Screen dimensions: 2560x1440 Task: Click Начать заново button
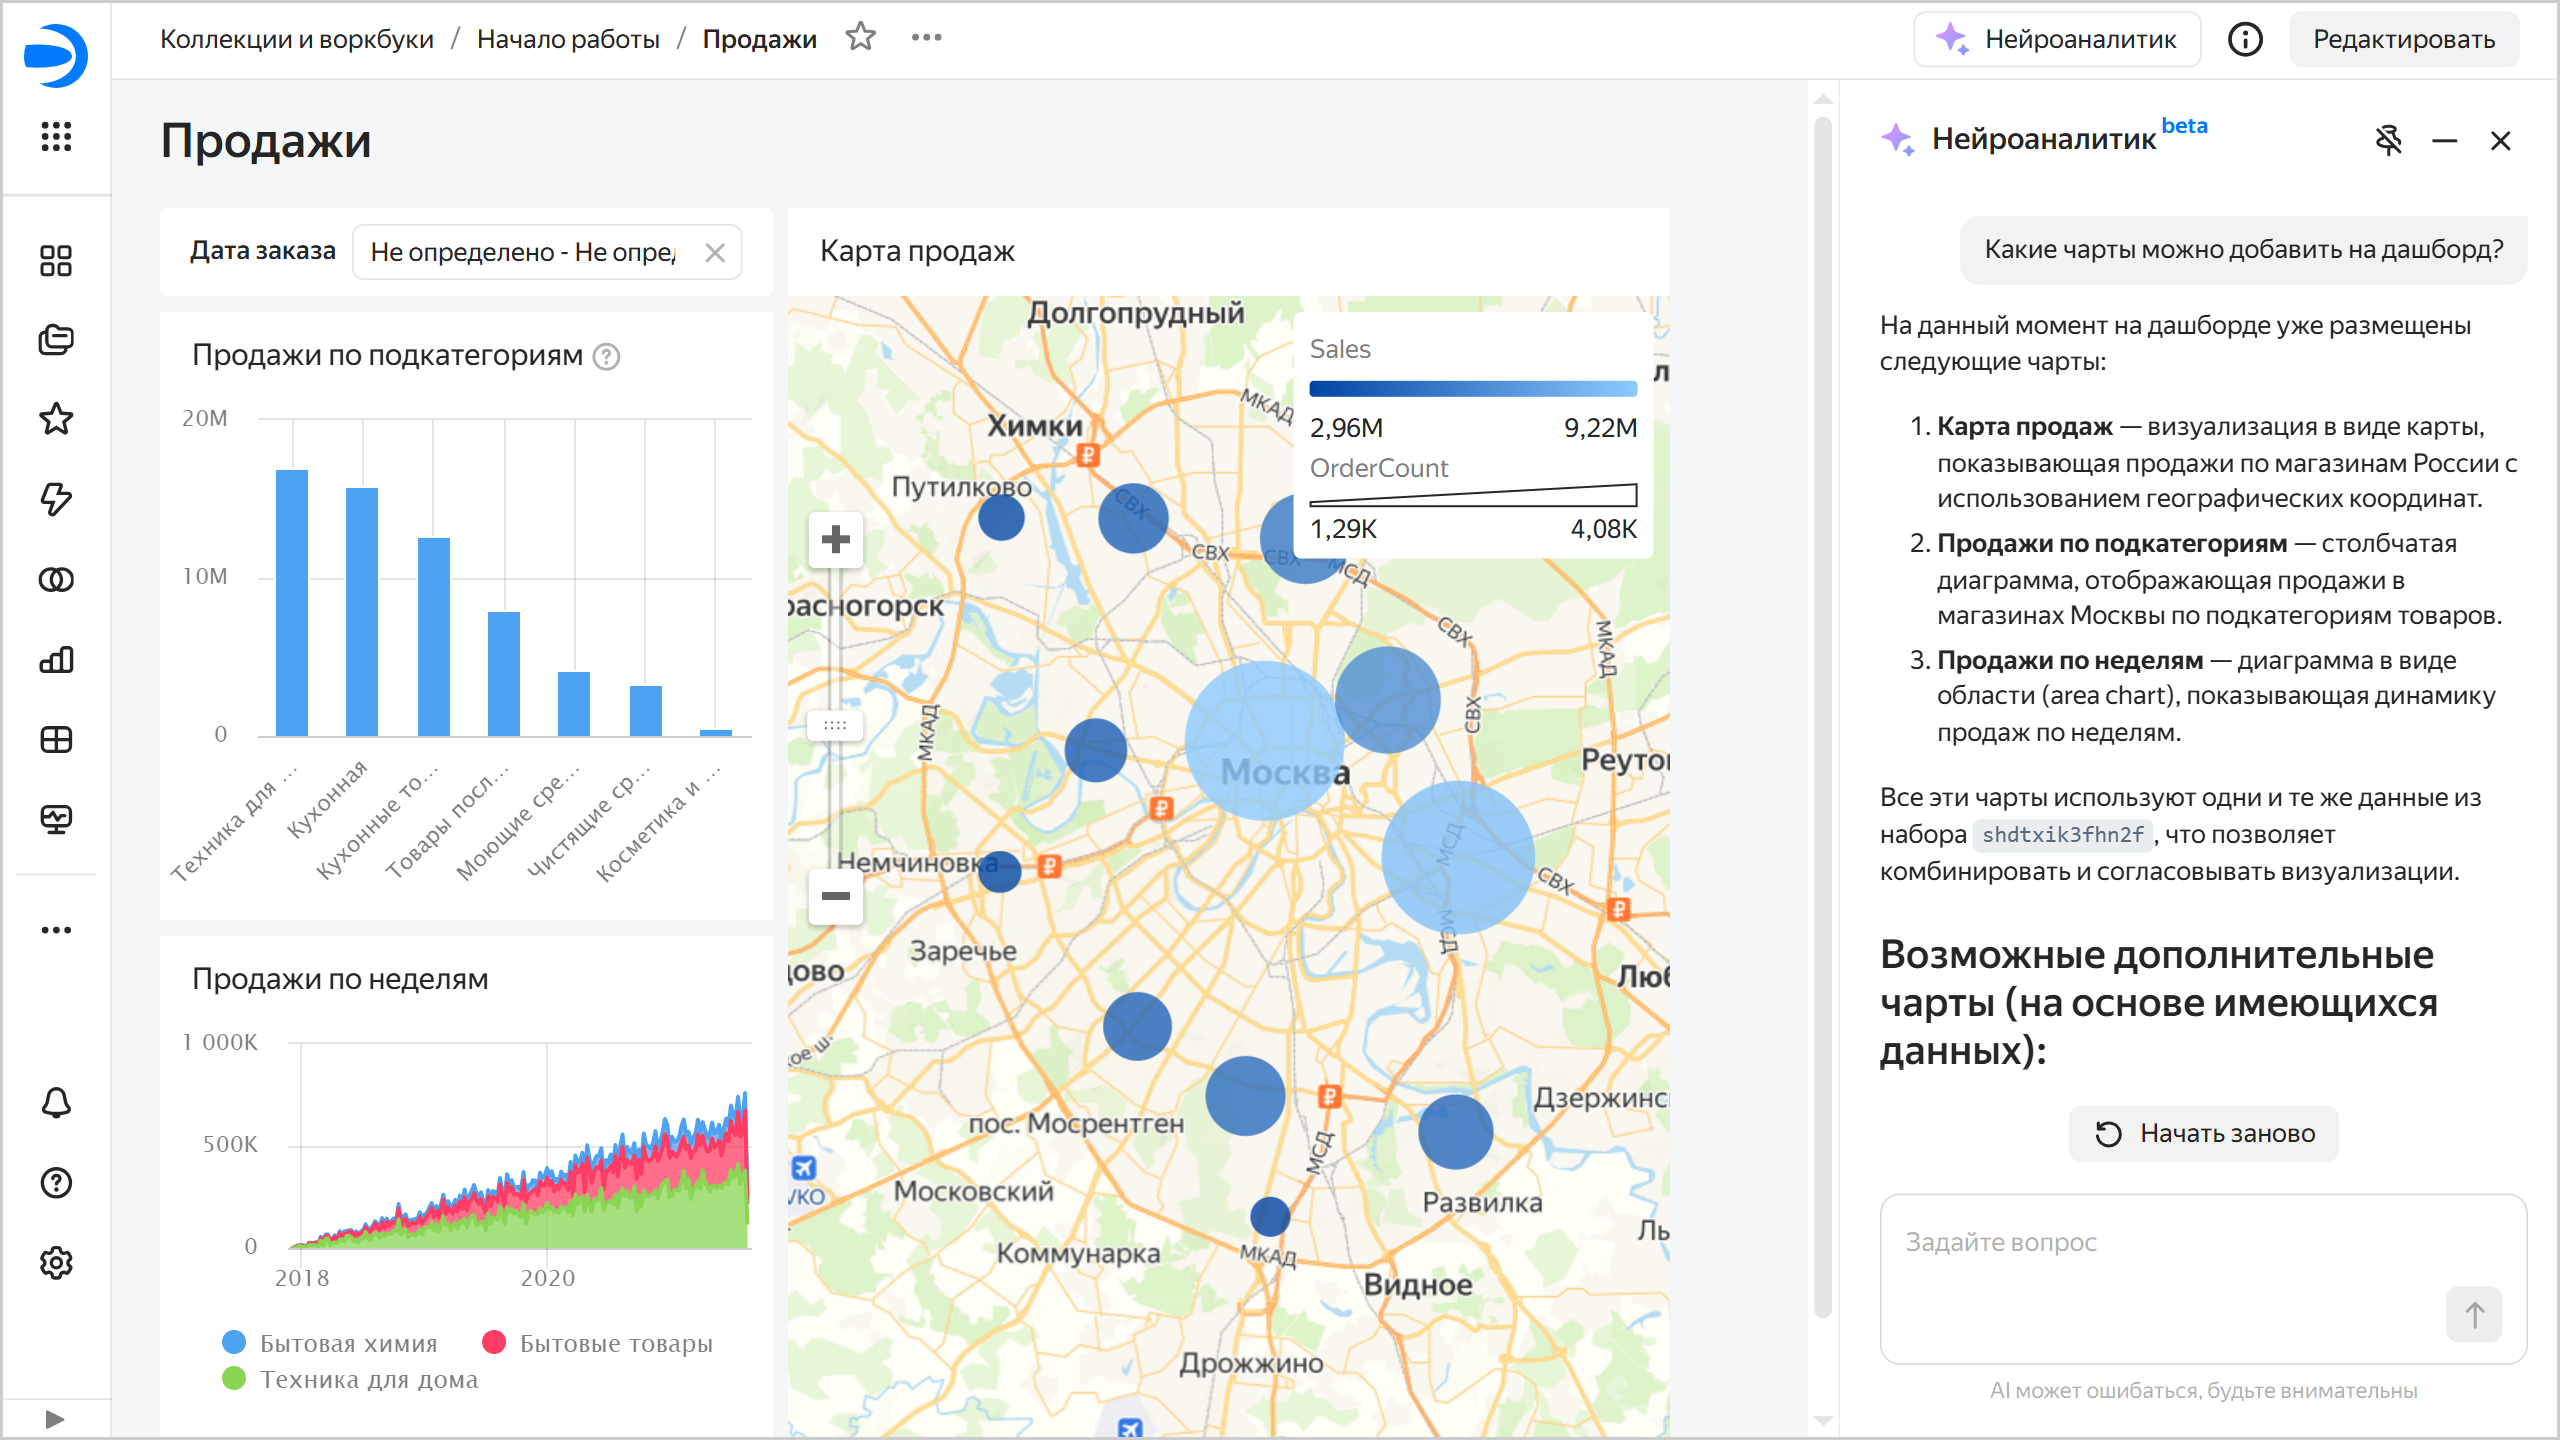(x=2203, y=1133)
